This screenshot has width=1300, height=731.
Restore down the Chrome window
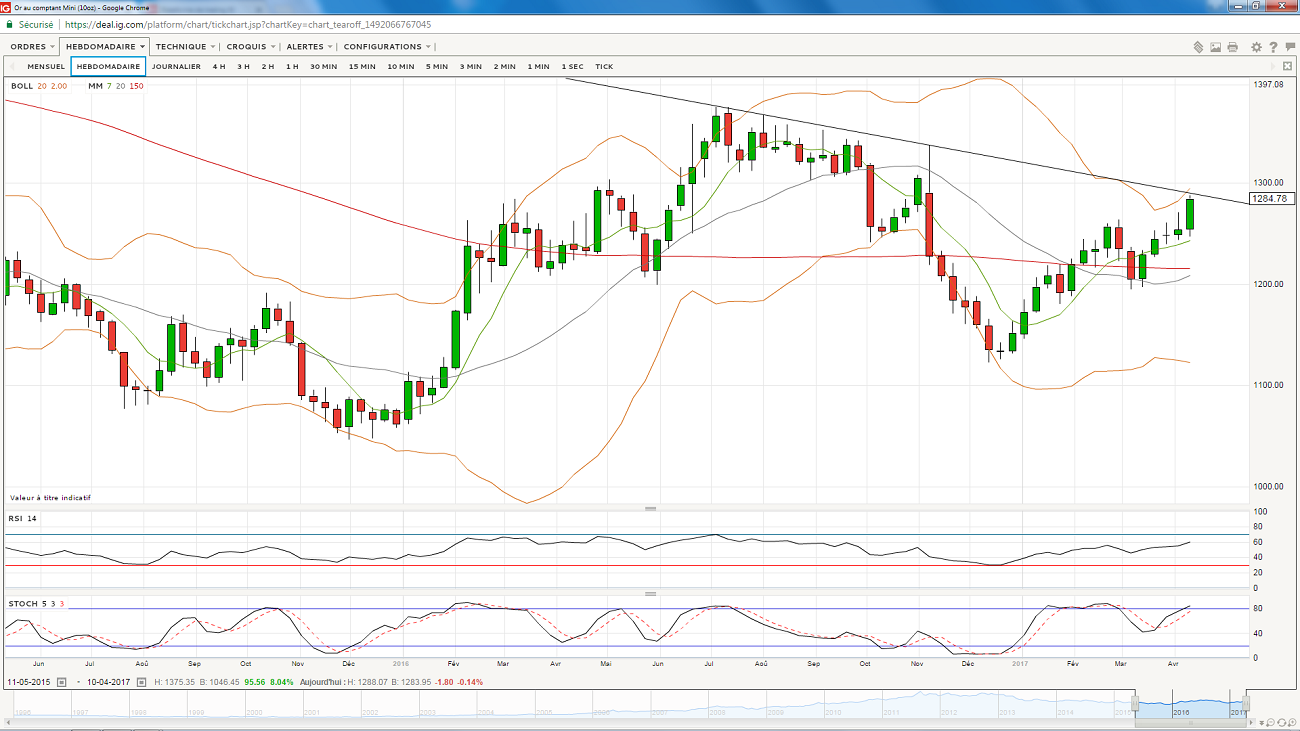pos(1256,6)
